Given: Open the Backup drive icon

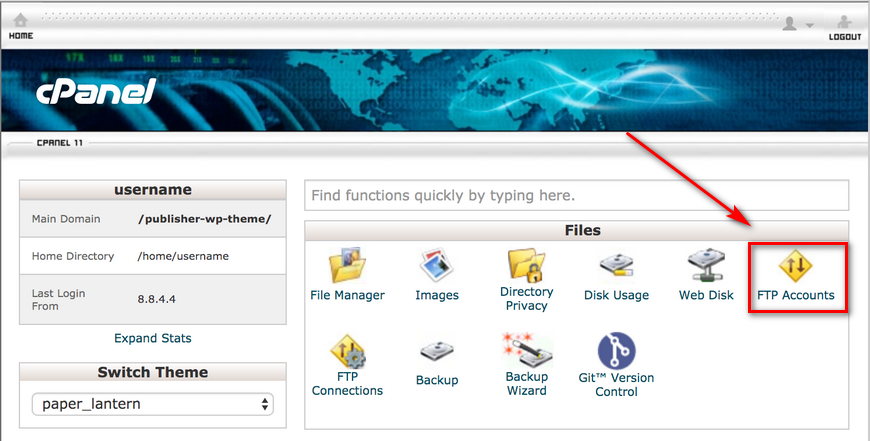Looking at the screenshot, I should click(437, 352).
